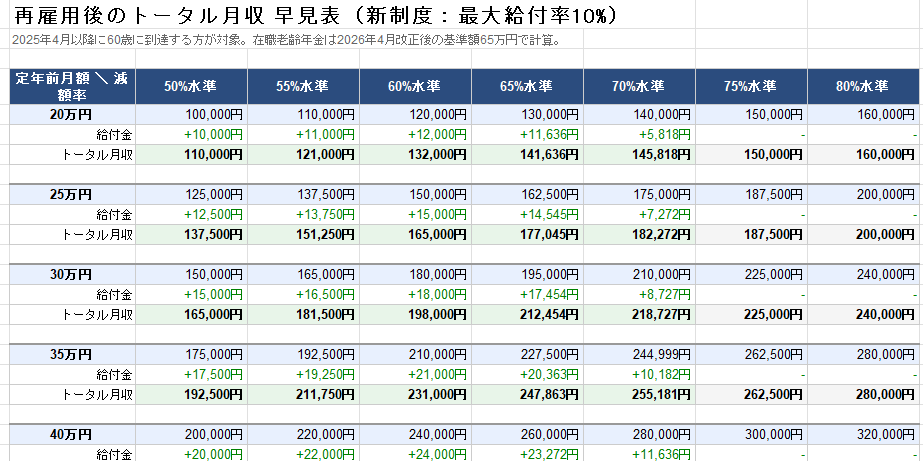Screen dimensions: 923x461
Task: Select benefit cell '+11,000円'
Action: 303,135
